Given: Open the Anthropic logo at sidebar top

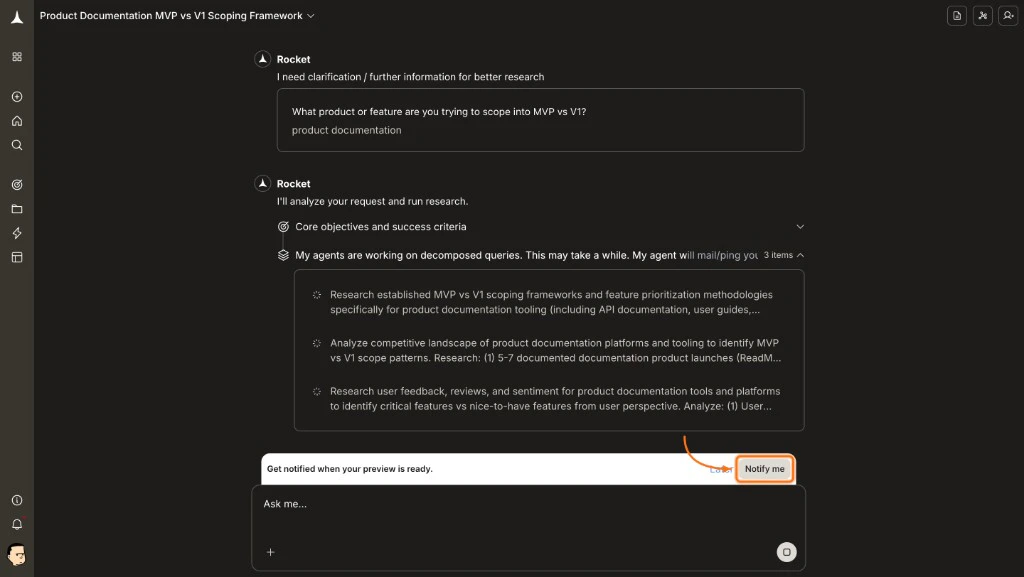Looking at the screenshot, I should pyautogui.click(x=16, y=16).
